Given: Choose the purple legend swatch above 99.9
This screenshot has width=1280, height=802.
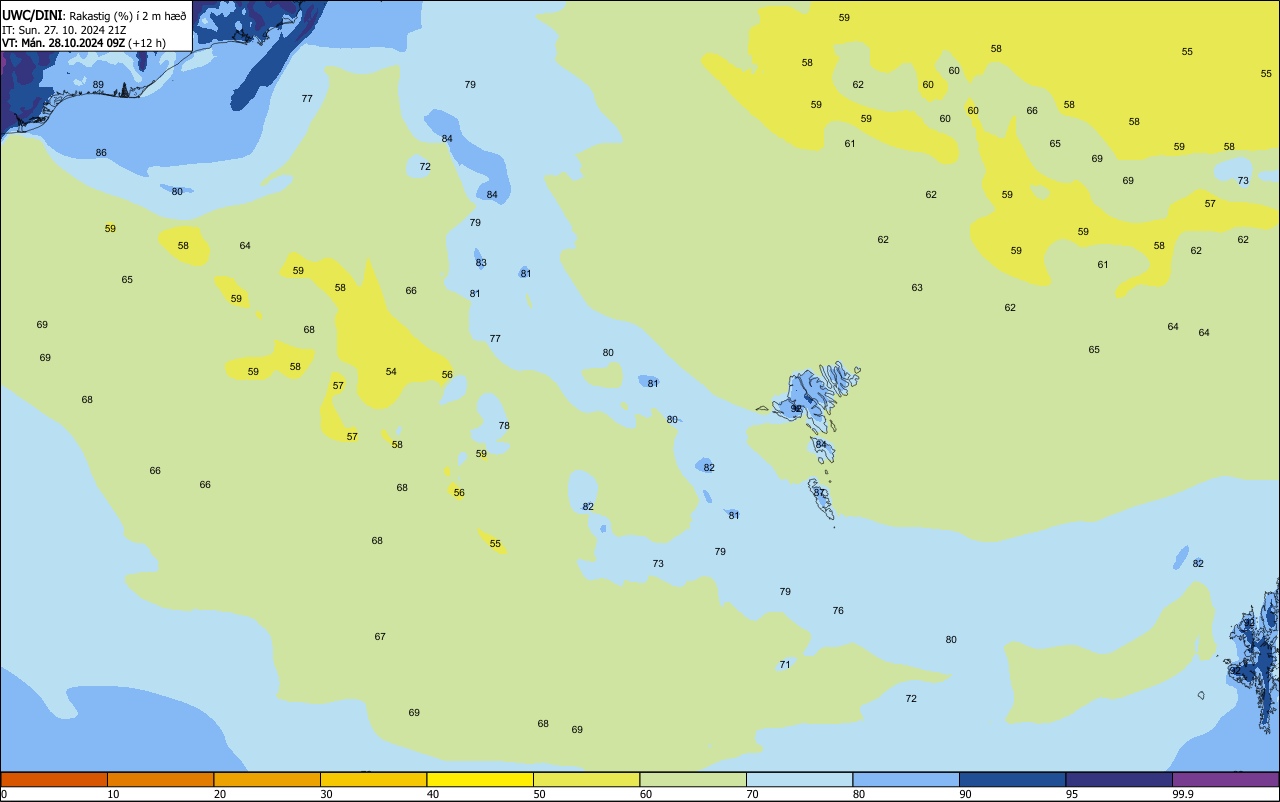Looking at the screenshot, I should [x=1225, y=779].
